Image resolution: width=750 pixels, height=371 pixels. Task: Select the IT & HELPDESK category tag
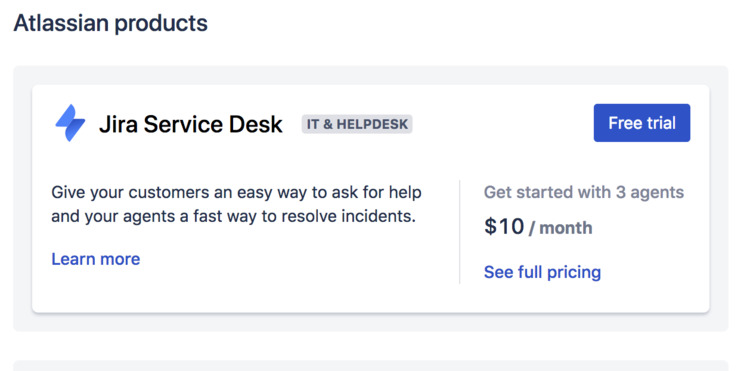click(x=357, y=124)
